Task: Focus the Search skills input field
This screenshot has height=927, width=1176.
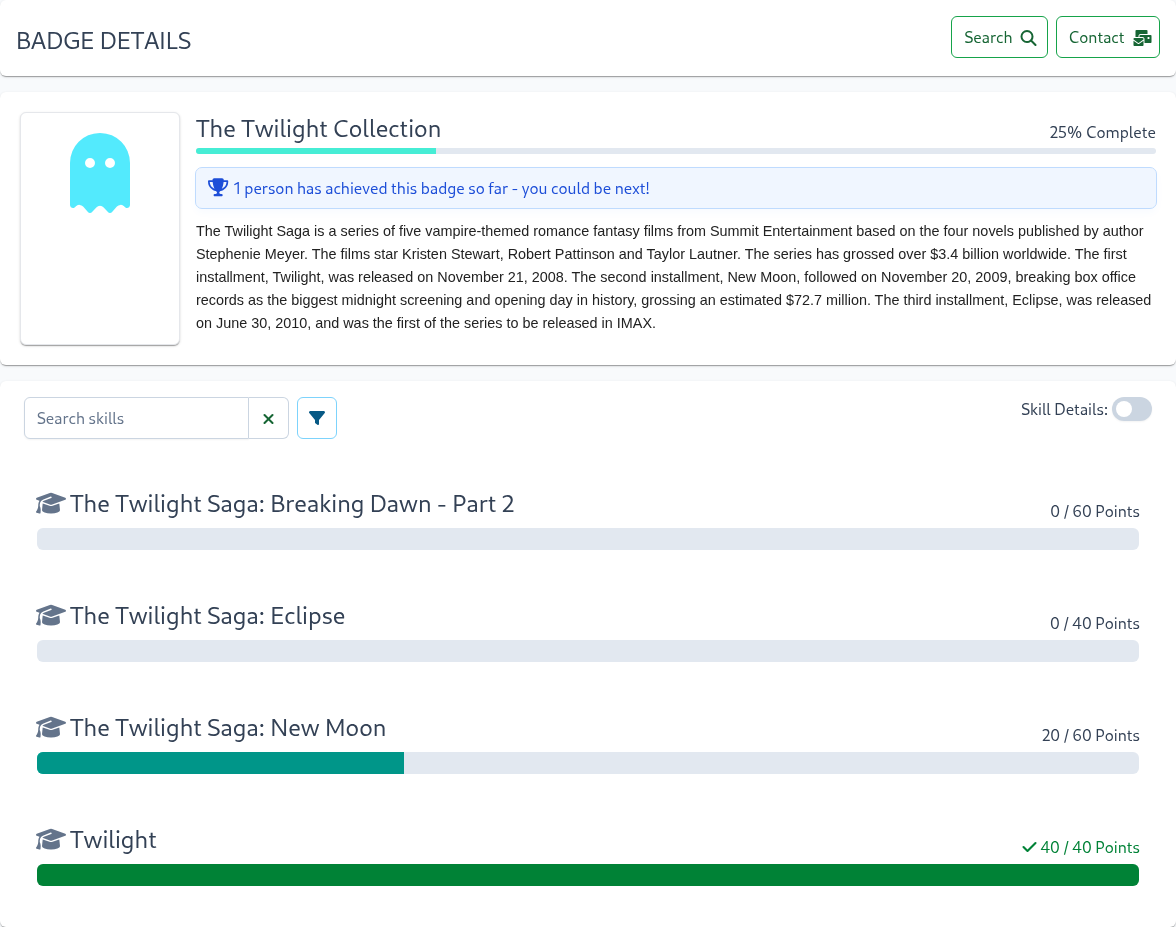Action: point(136,418)
